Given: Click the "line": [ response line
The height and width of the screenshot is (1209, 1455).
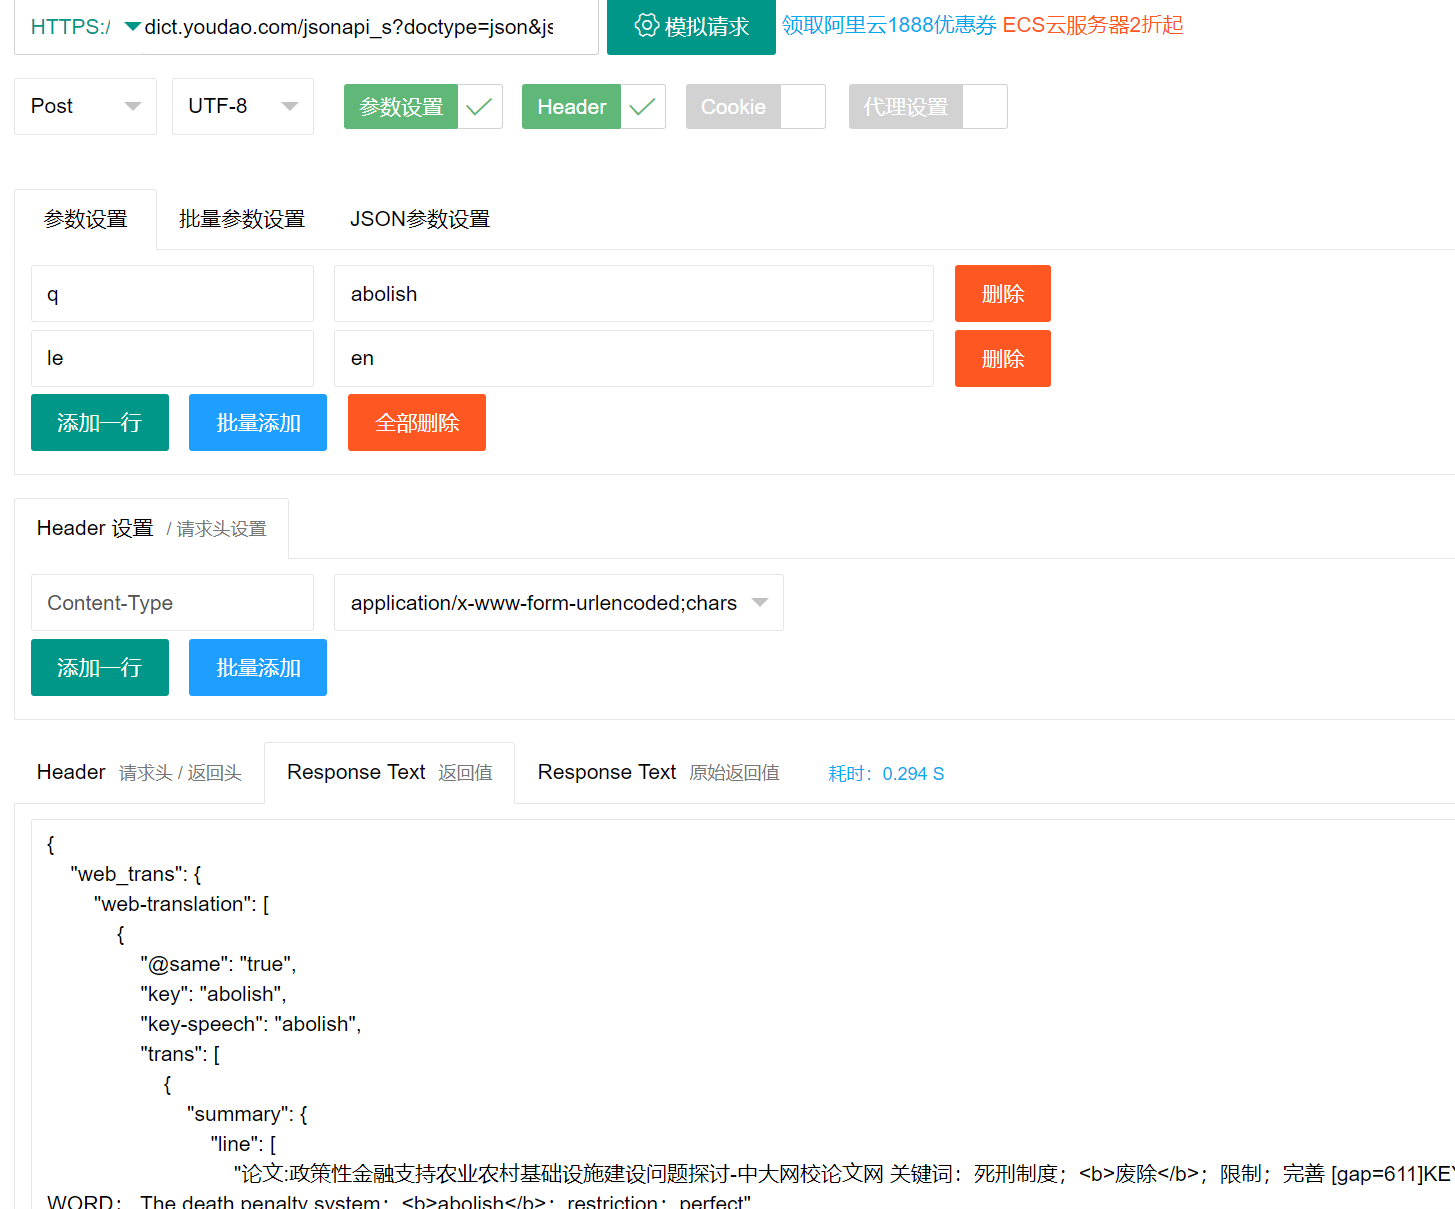Looking at the screenshot, I should pos(243,1144).
